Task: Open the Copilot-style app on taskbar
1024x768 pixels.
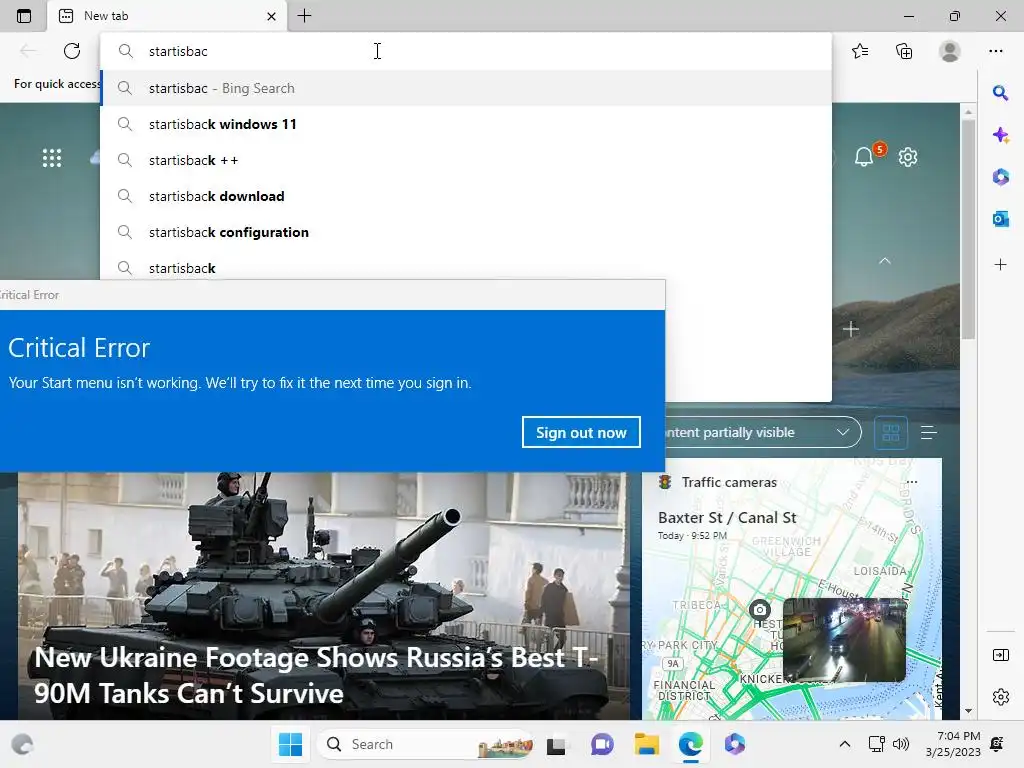Action: click(x=735, y=744)
